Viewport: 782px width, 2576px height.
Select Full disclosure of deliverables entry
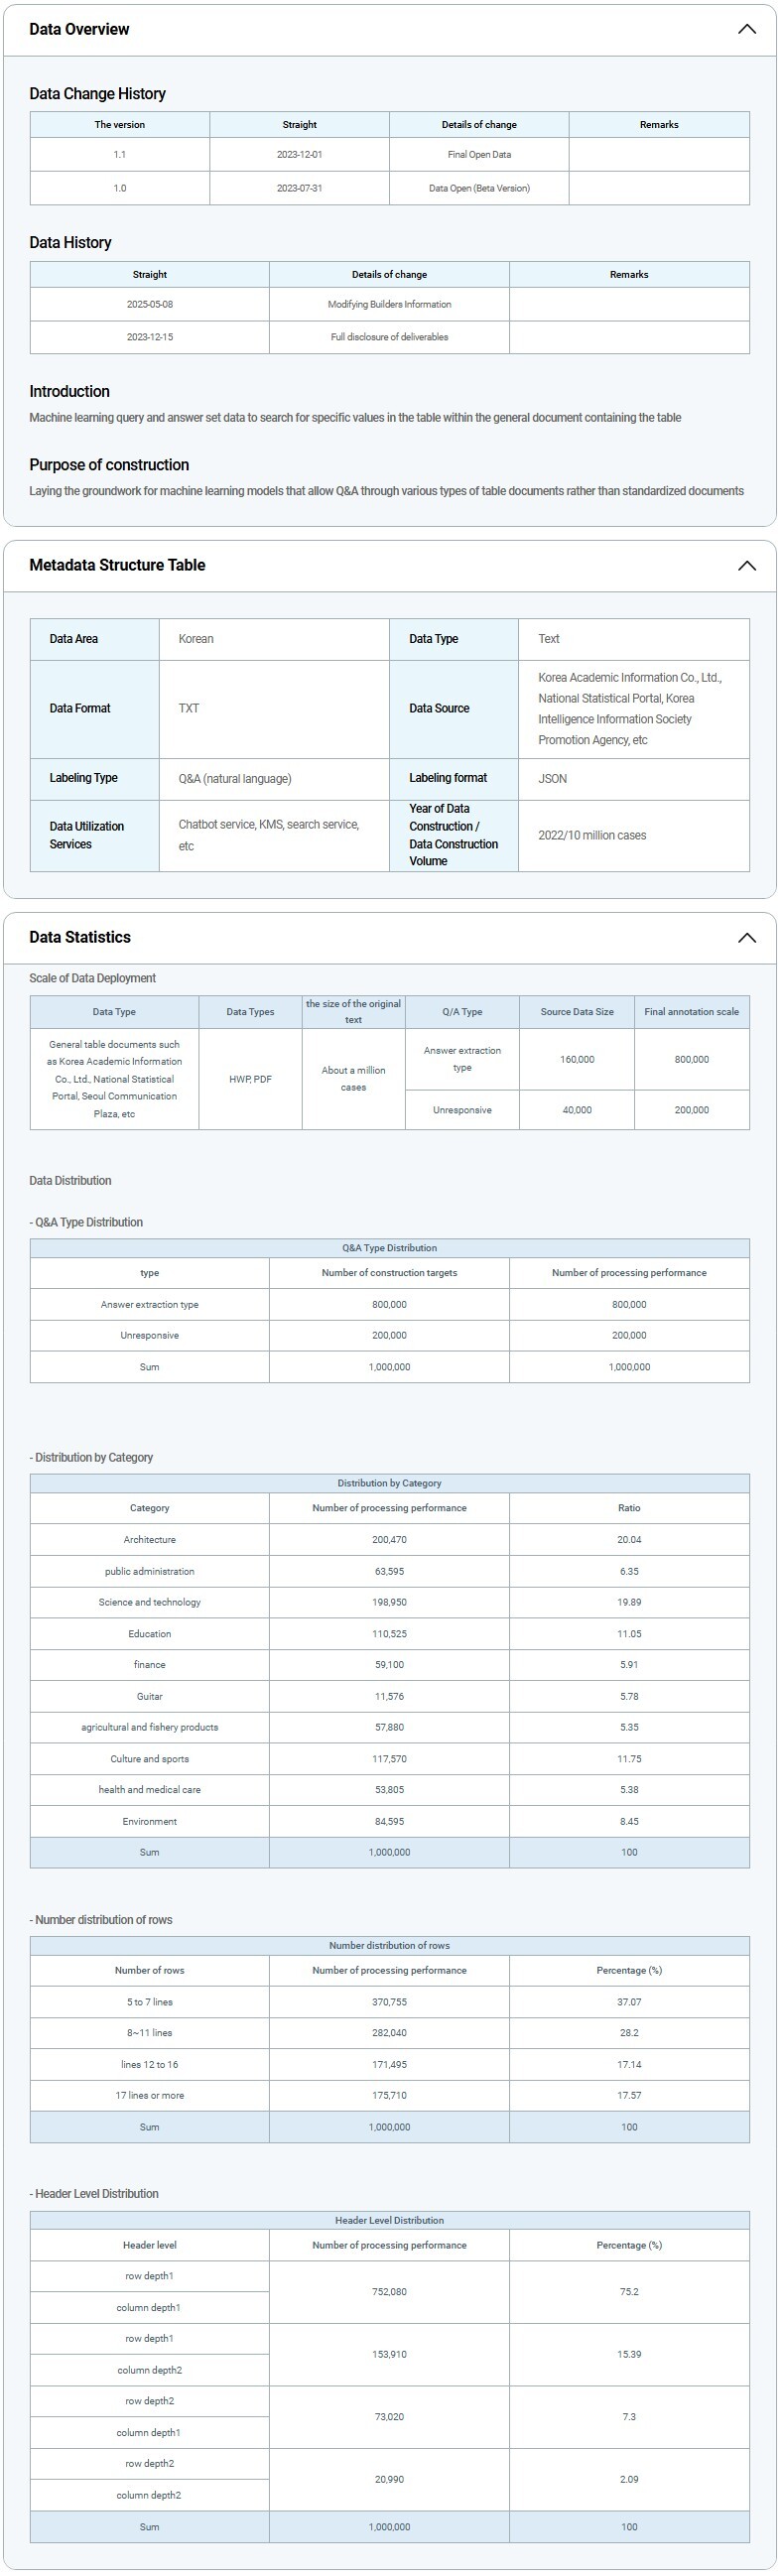pyautogui.click(x=389, y=337)
